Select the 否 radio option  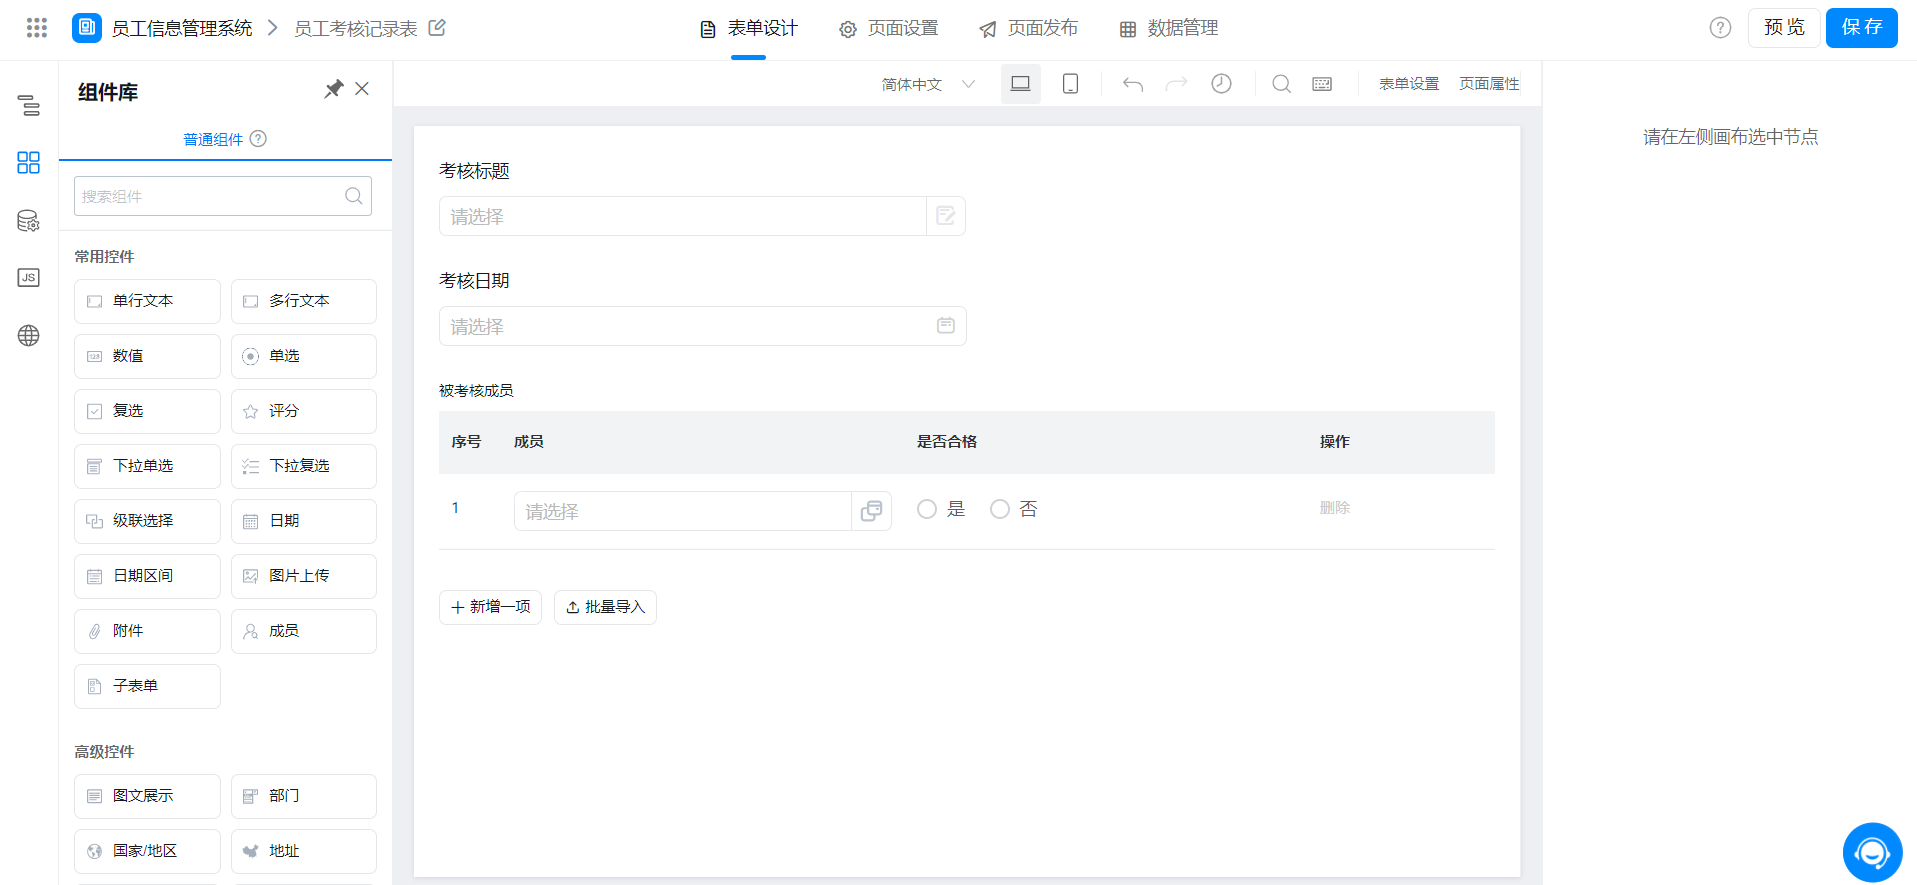1000,509
